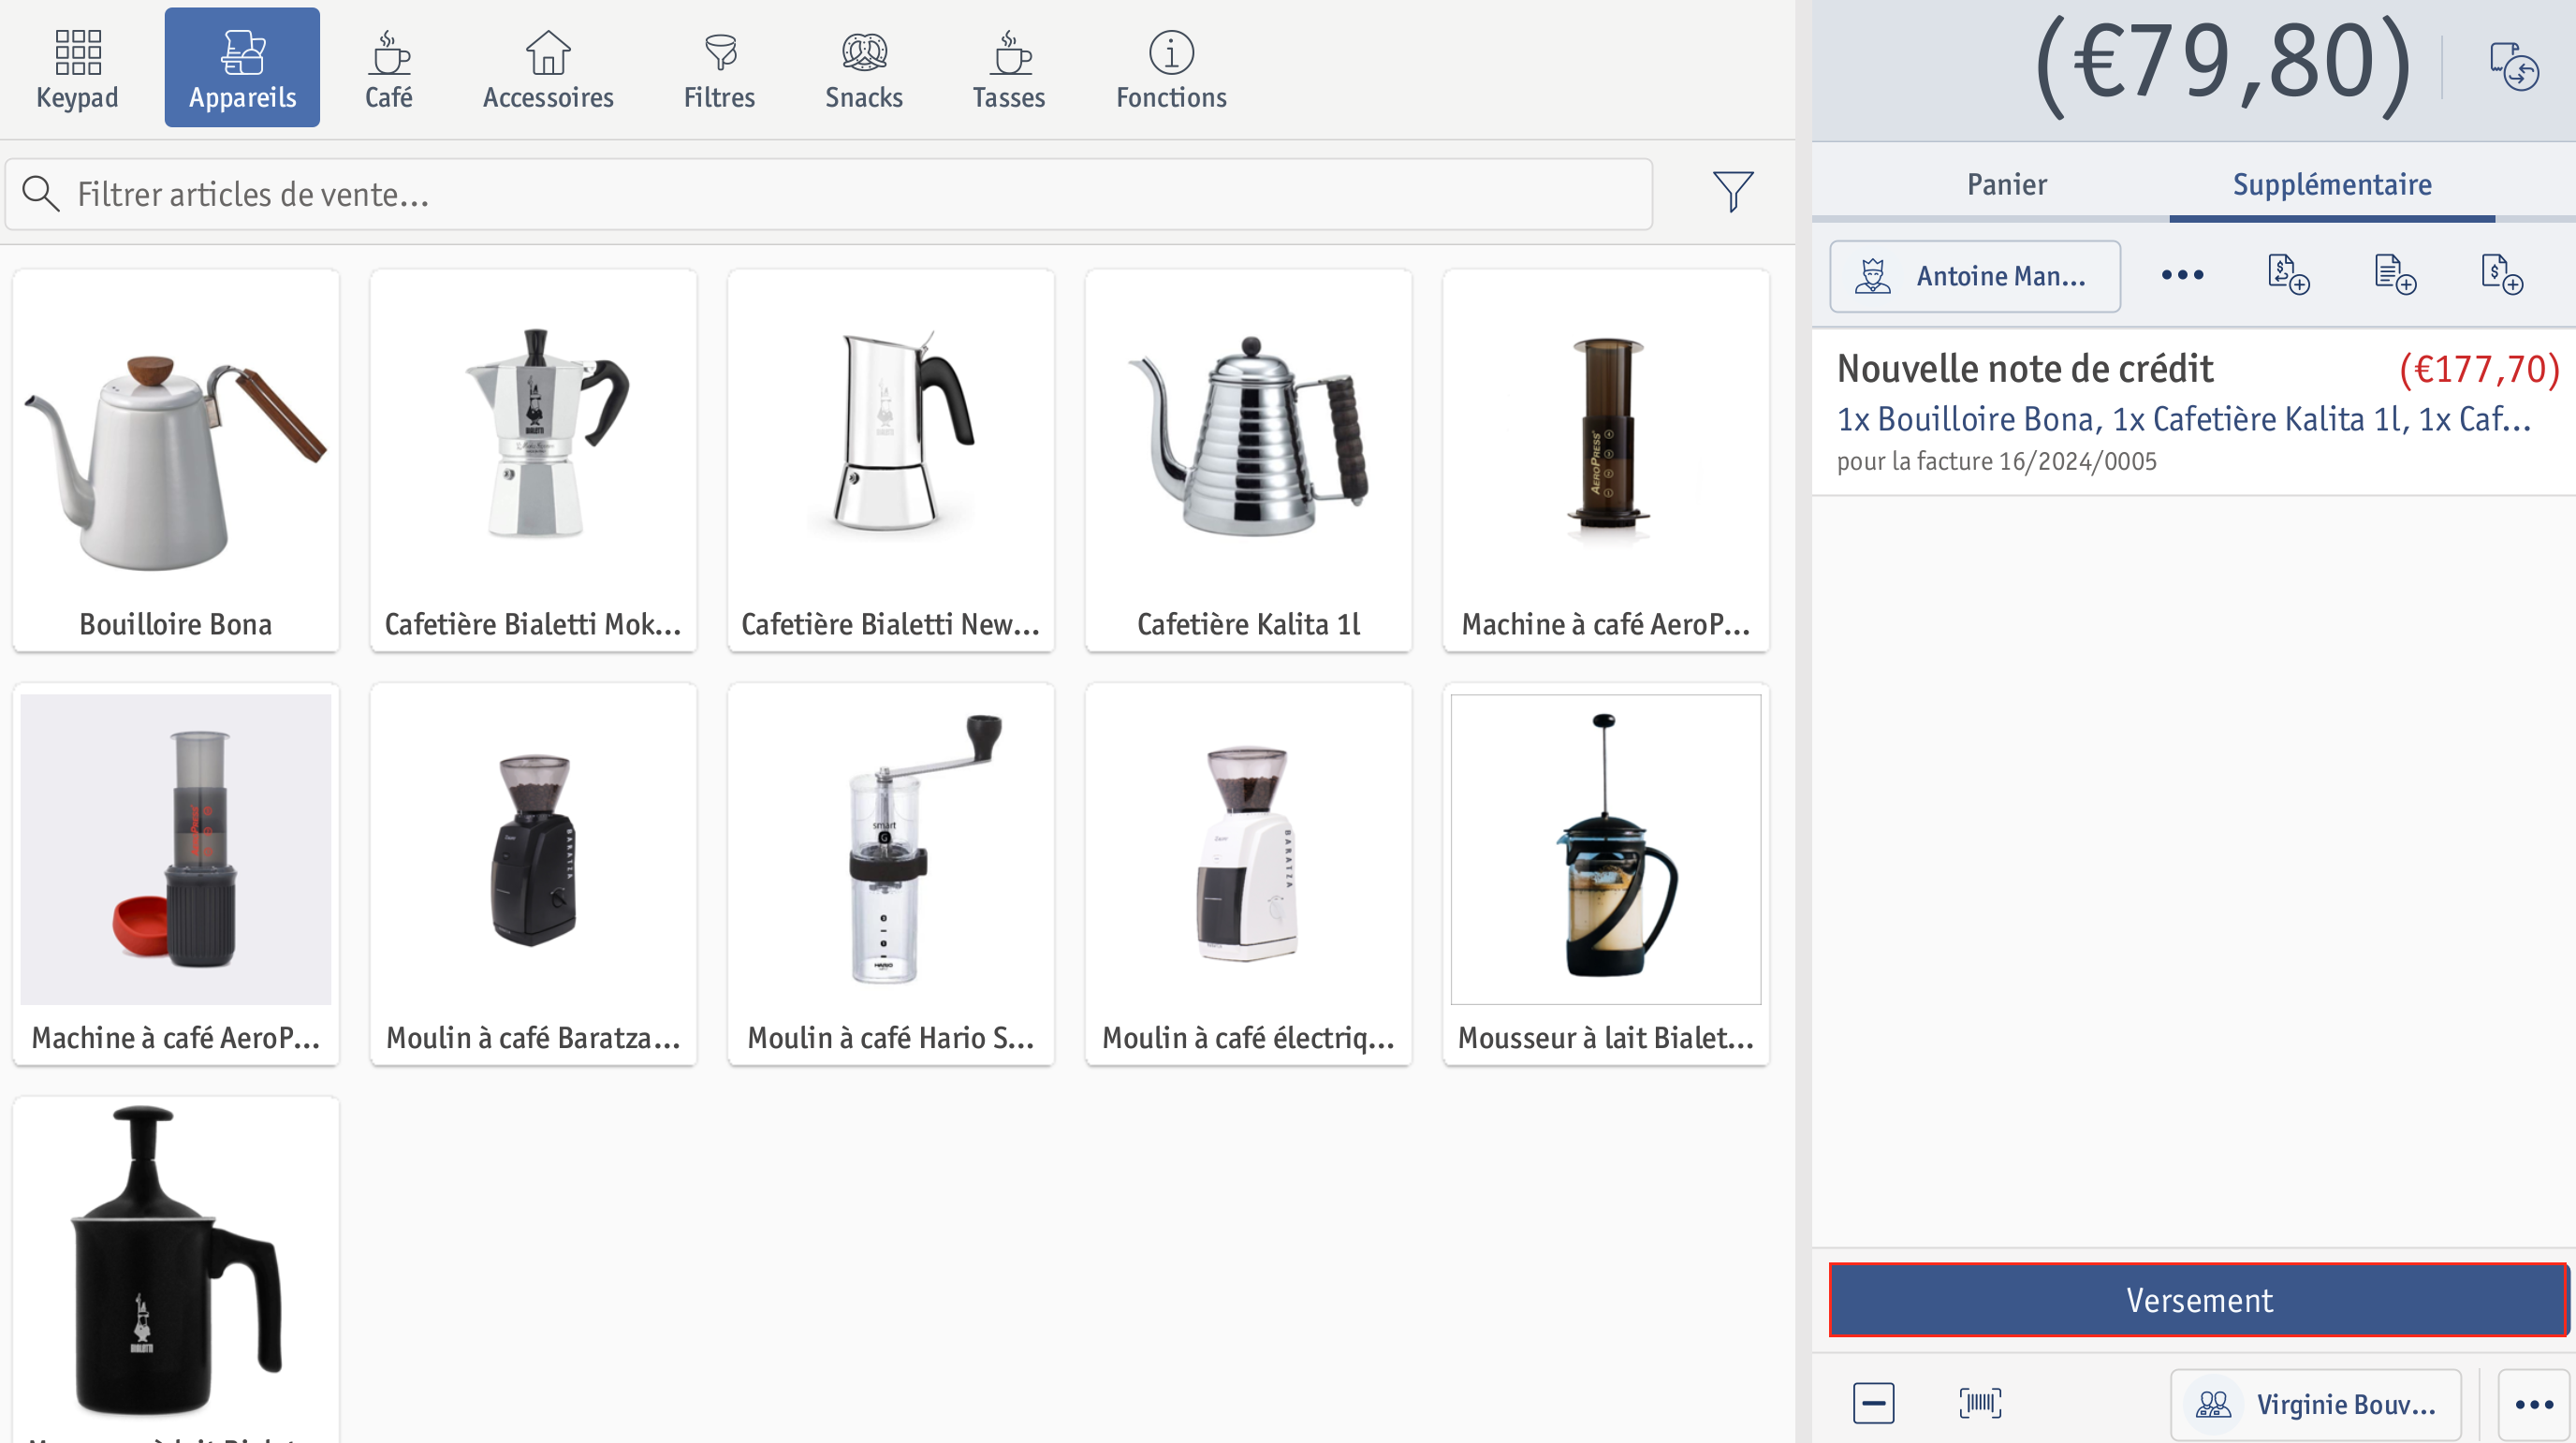
Task: Show the Filtres category
Action: (x=719, y=68)
